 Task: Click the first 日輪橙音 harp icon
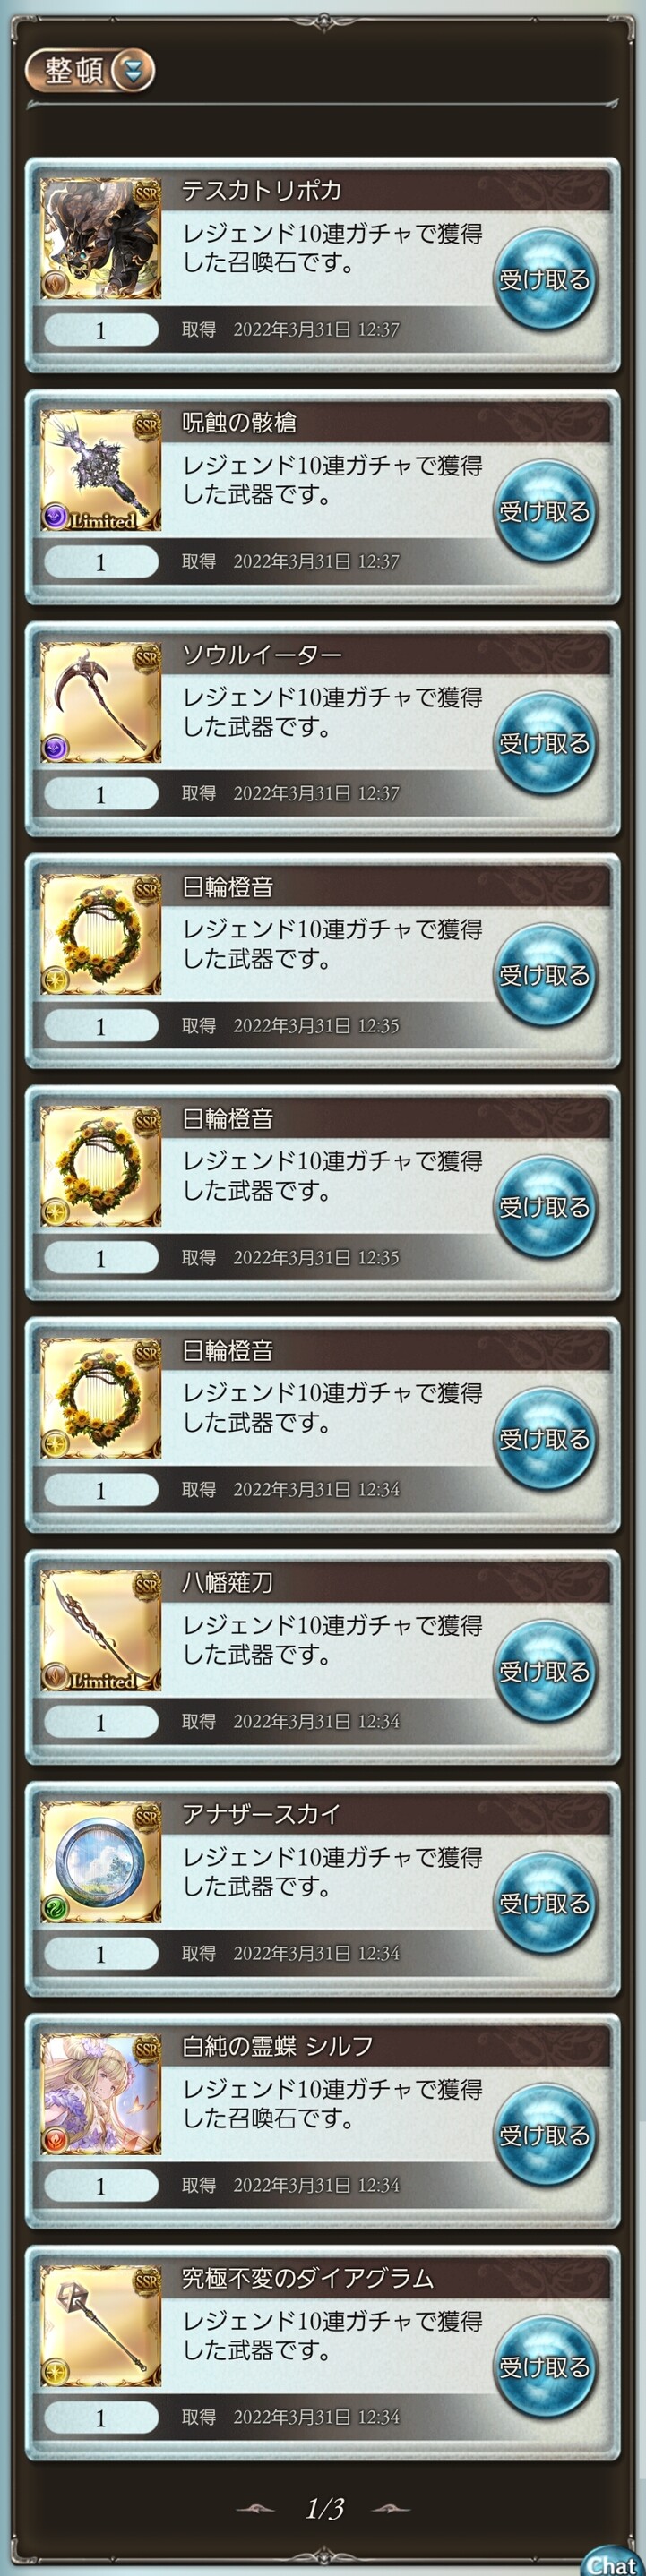pyautogui.click(x=100, y=935)
